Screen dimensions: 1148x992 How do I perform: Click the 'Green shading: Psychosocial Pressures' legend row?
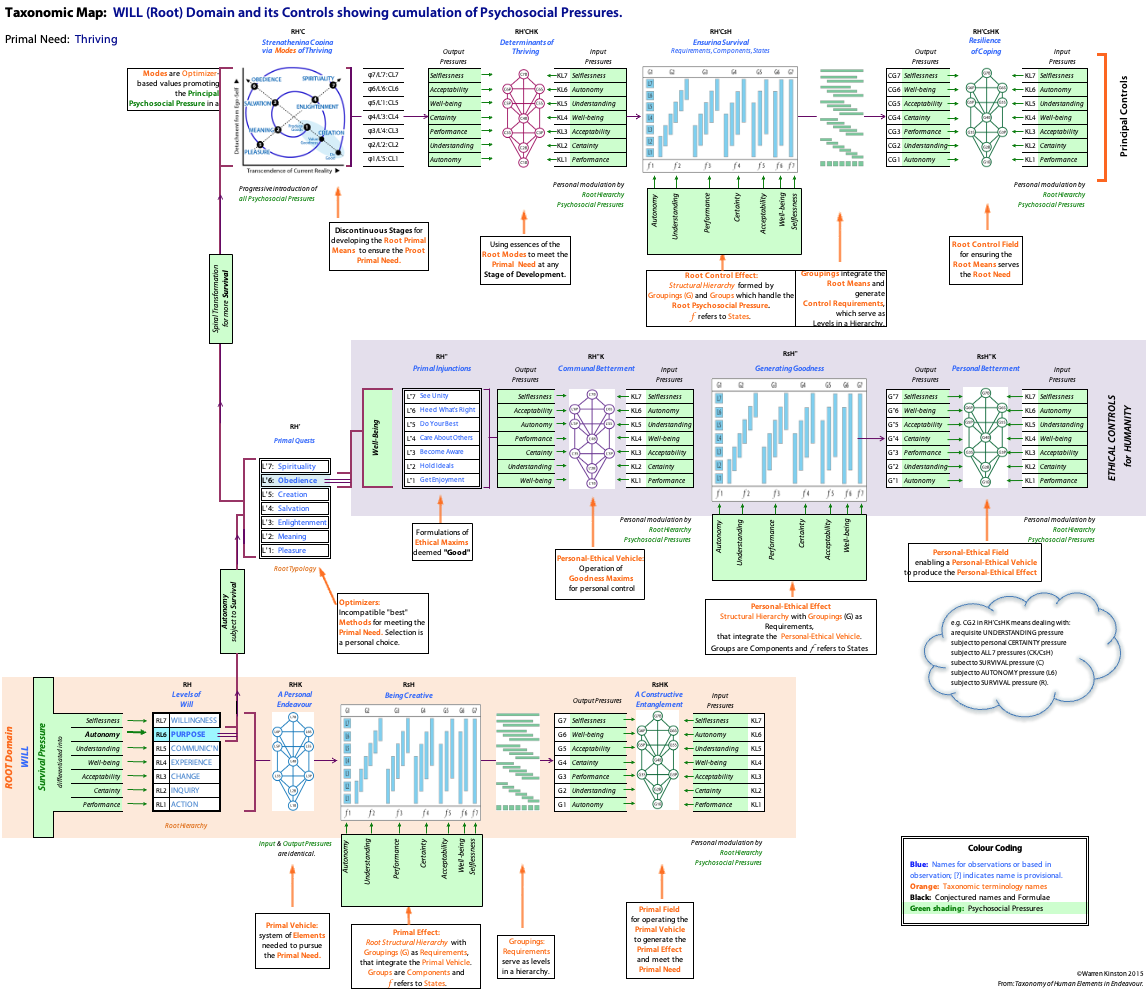click(x=996, y=909)
